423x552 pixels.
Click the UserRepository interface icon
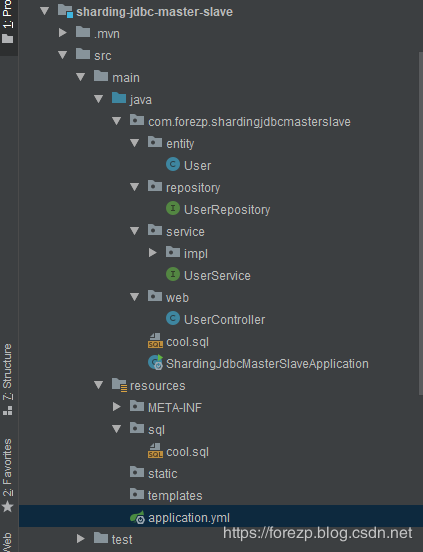click(x=173, y=208)
